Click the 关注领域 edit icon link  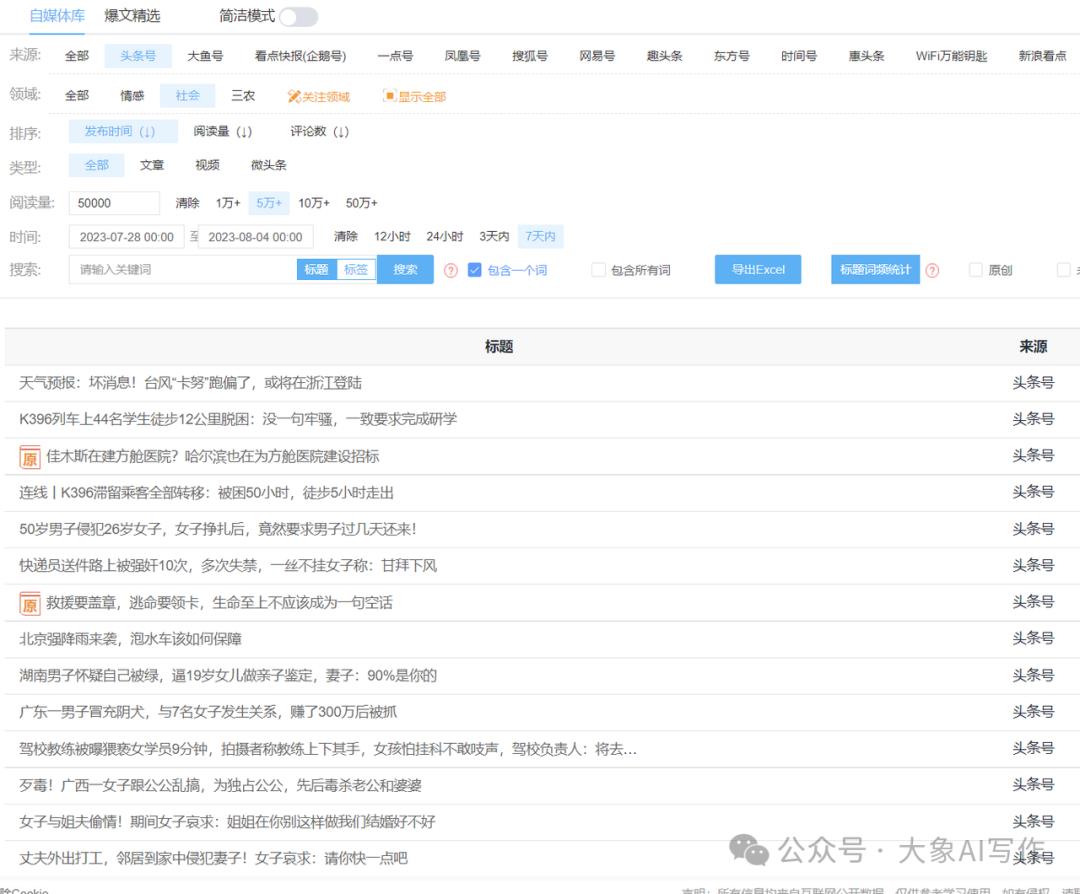pyautogui.click(x=318, y=96)
